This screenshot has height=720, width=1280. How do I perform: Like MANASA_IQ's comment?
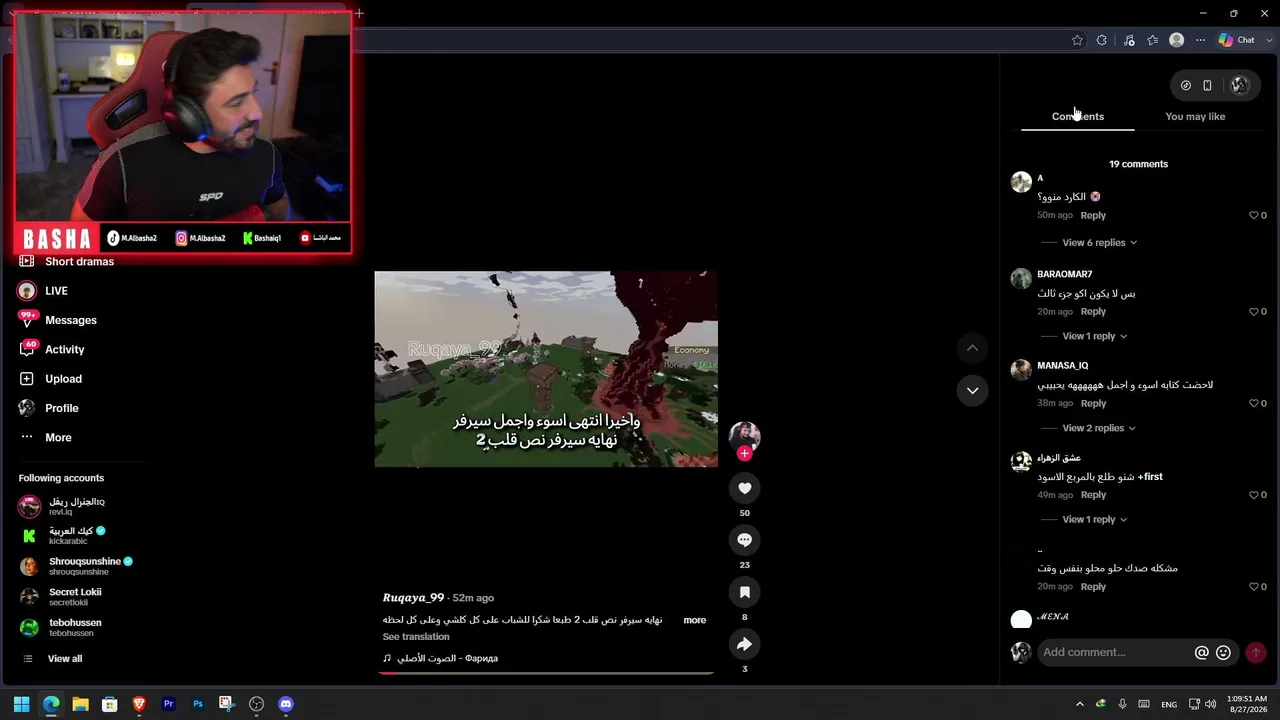click(1254, 403)
